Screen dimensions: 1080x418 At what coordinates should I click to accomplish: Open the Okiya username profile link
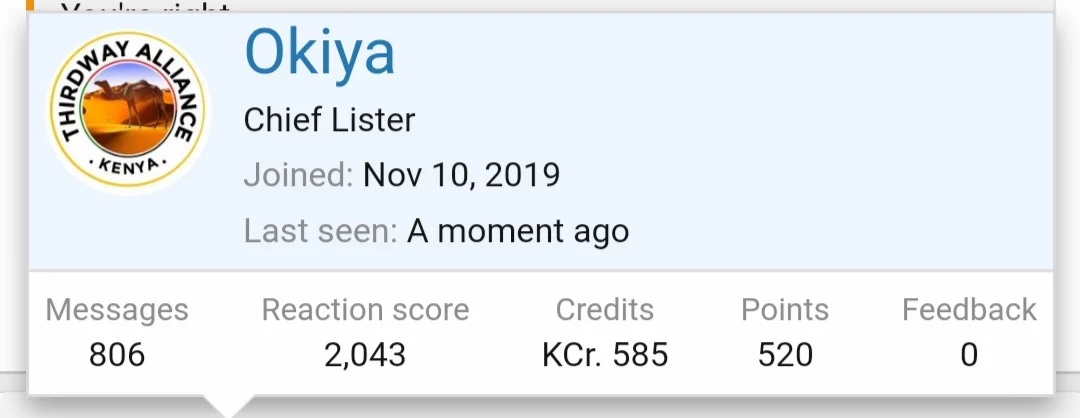(320, 54)
